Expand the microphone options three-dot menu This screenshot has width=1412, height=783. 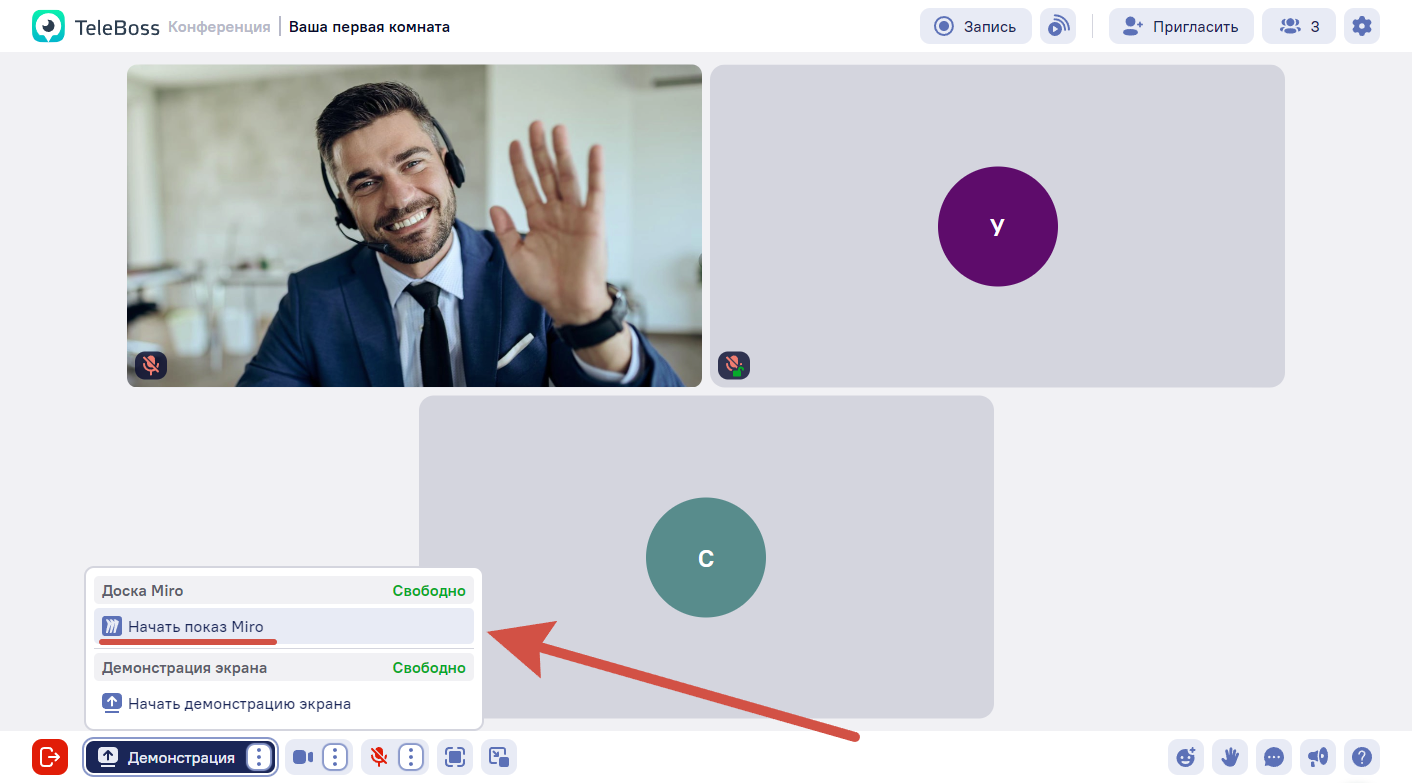click(x=411, y=757)
